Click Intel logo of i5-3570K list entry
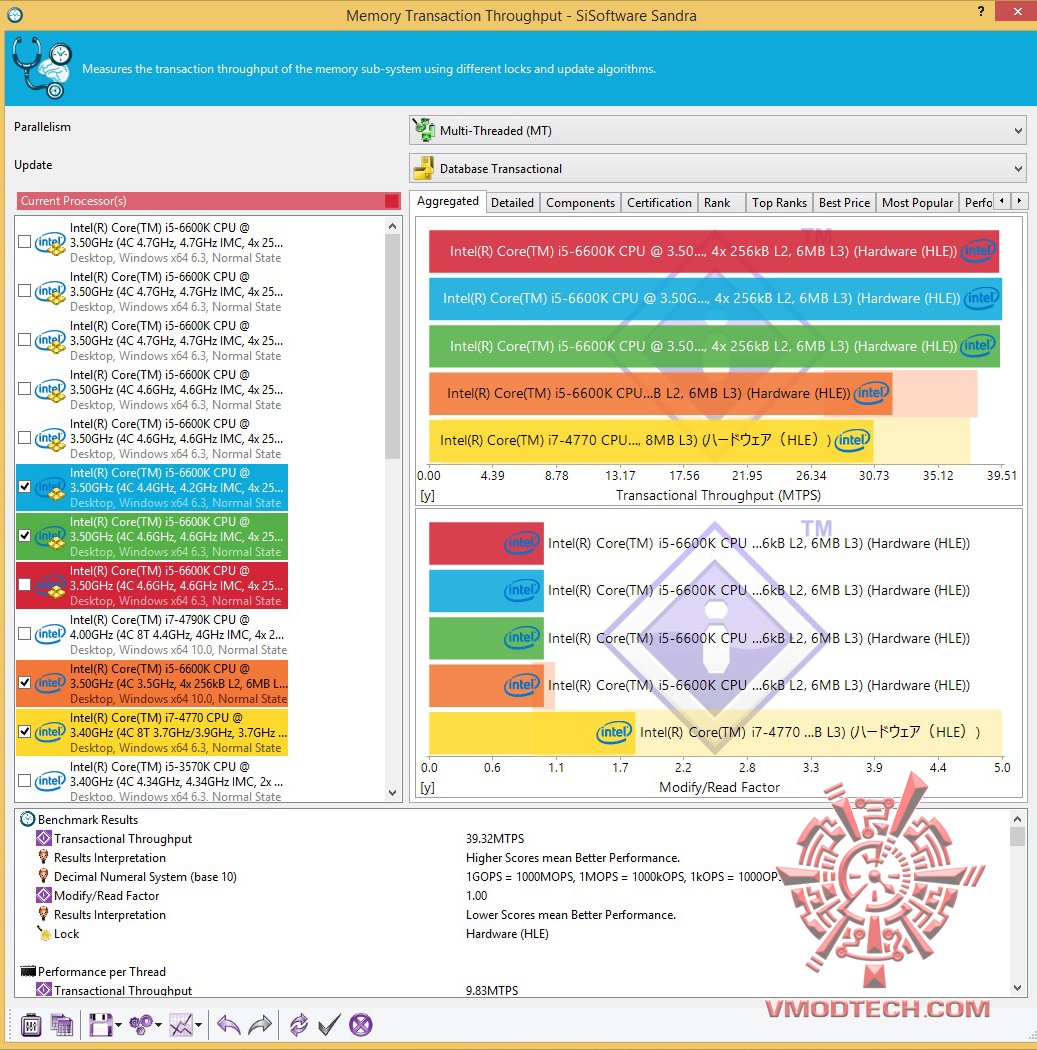 coord(50,781)
